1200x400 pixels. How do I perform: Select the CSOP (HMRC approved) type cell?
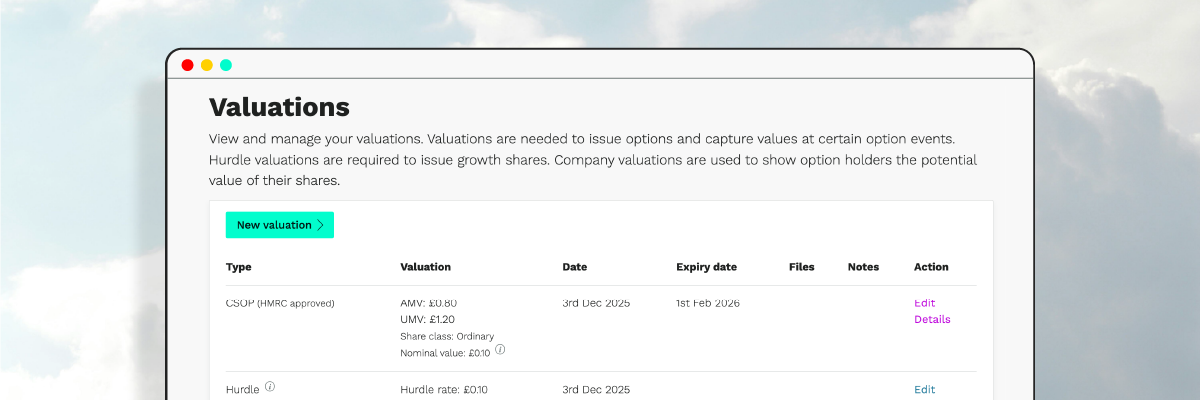point(280,303)
